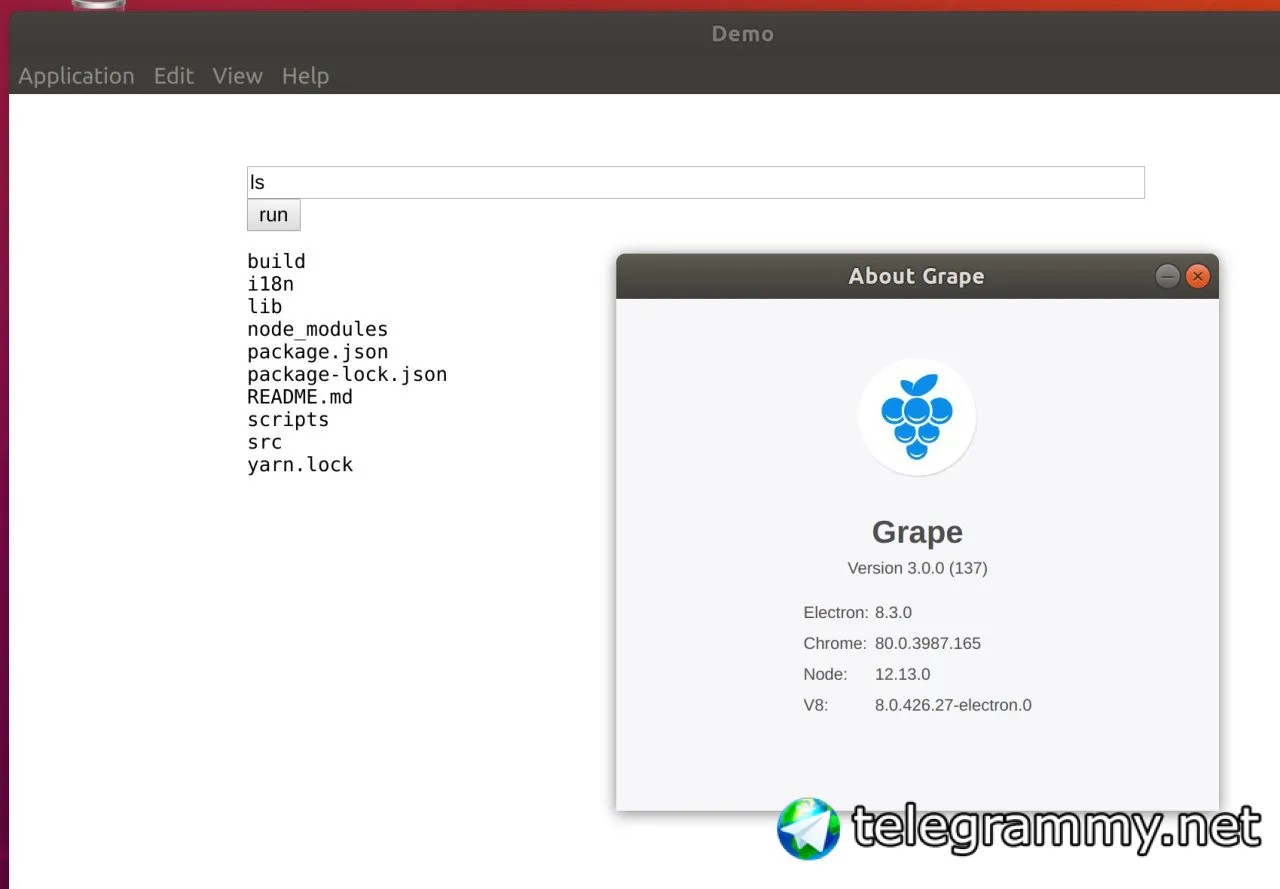Click the 'src' entry in output
1280x889 pixels.
coord(265,442)
